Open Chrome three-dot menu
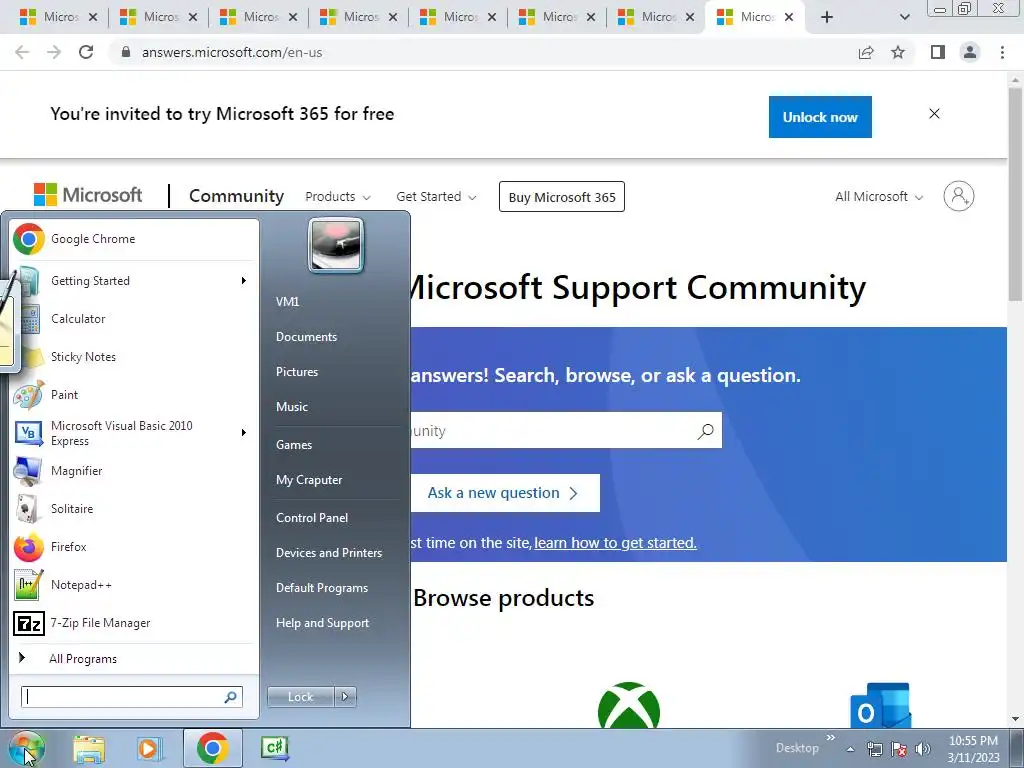Viewport: 1024px width, 768px height. pyautogui.click(x=1002, y=52)
